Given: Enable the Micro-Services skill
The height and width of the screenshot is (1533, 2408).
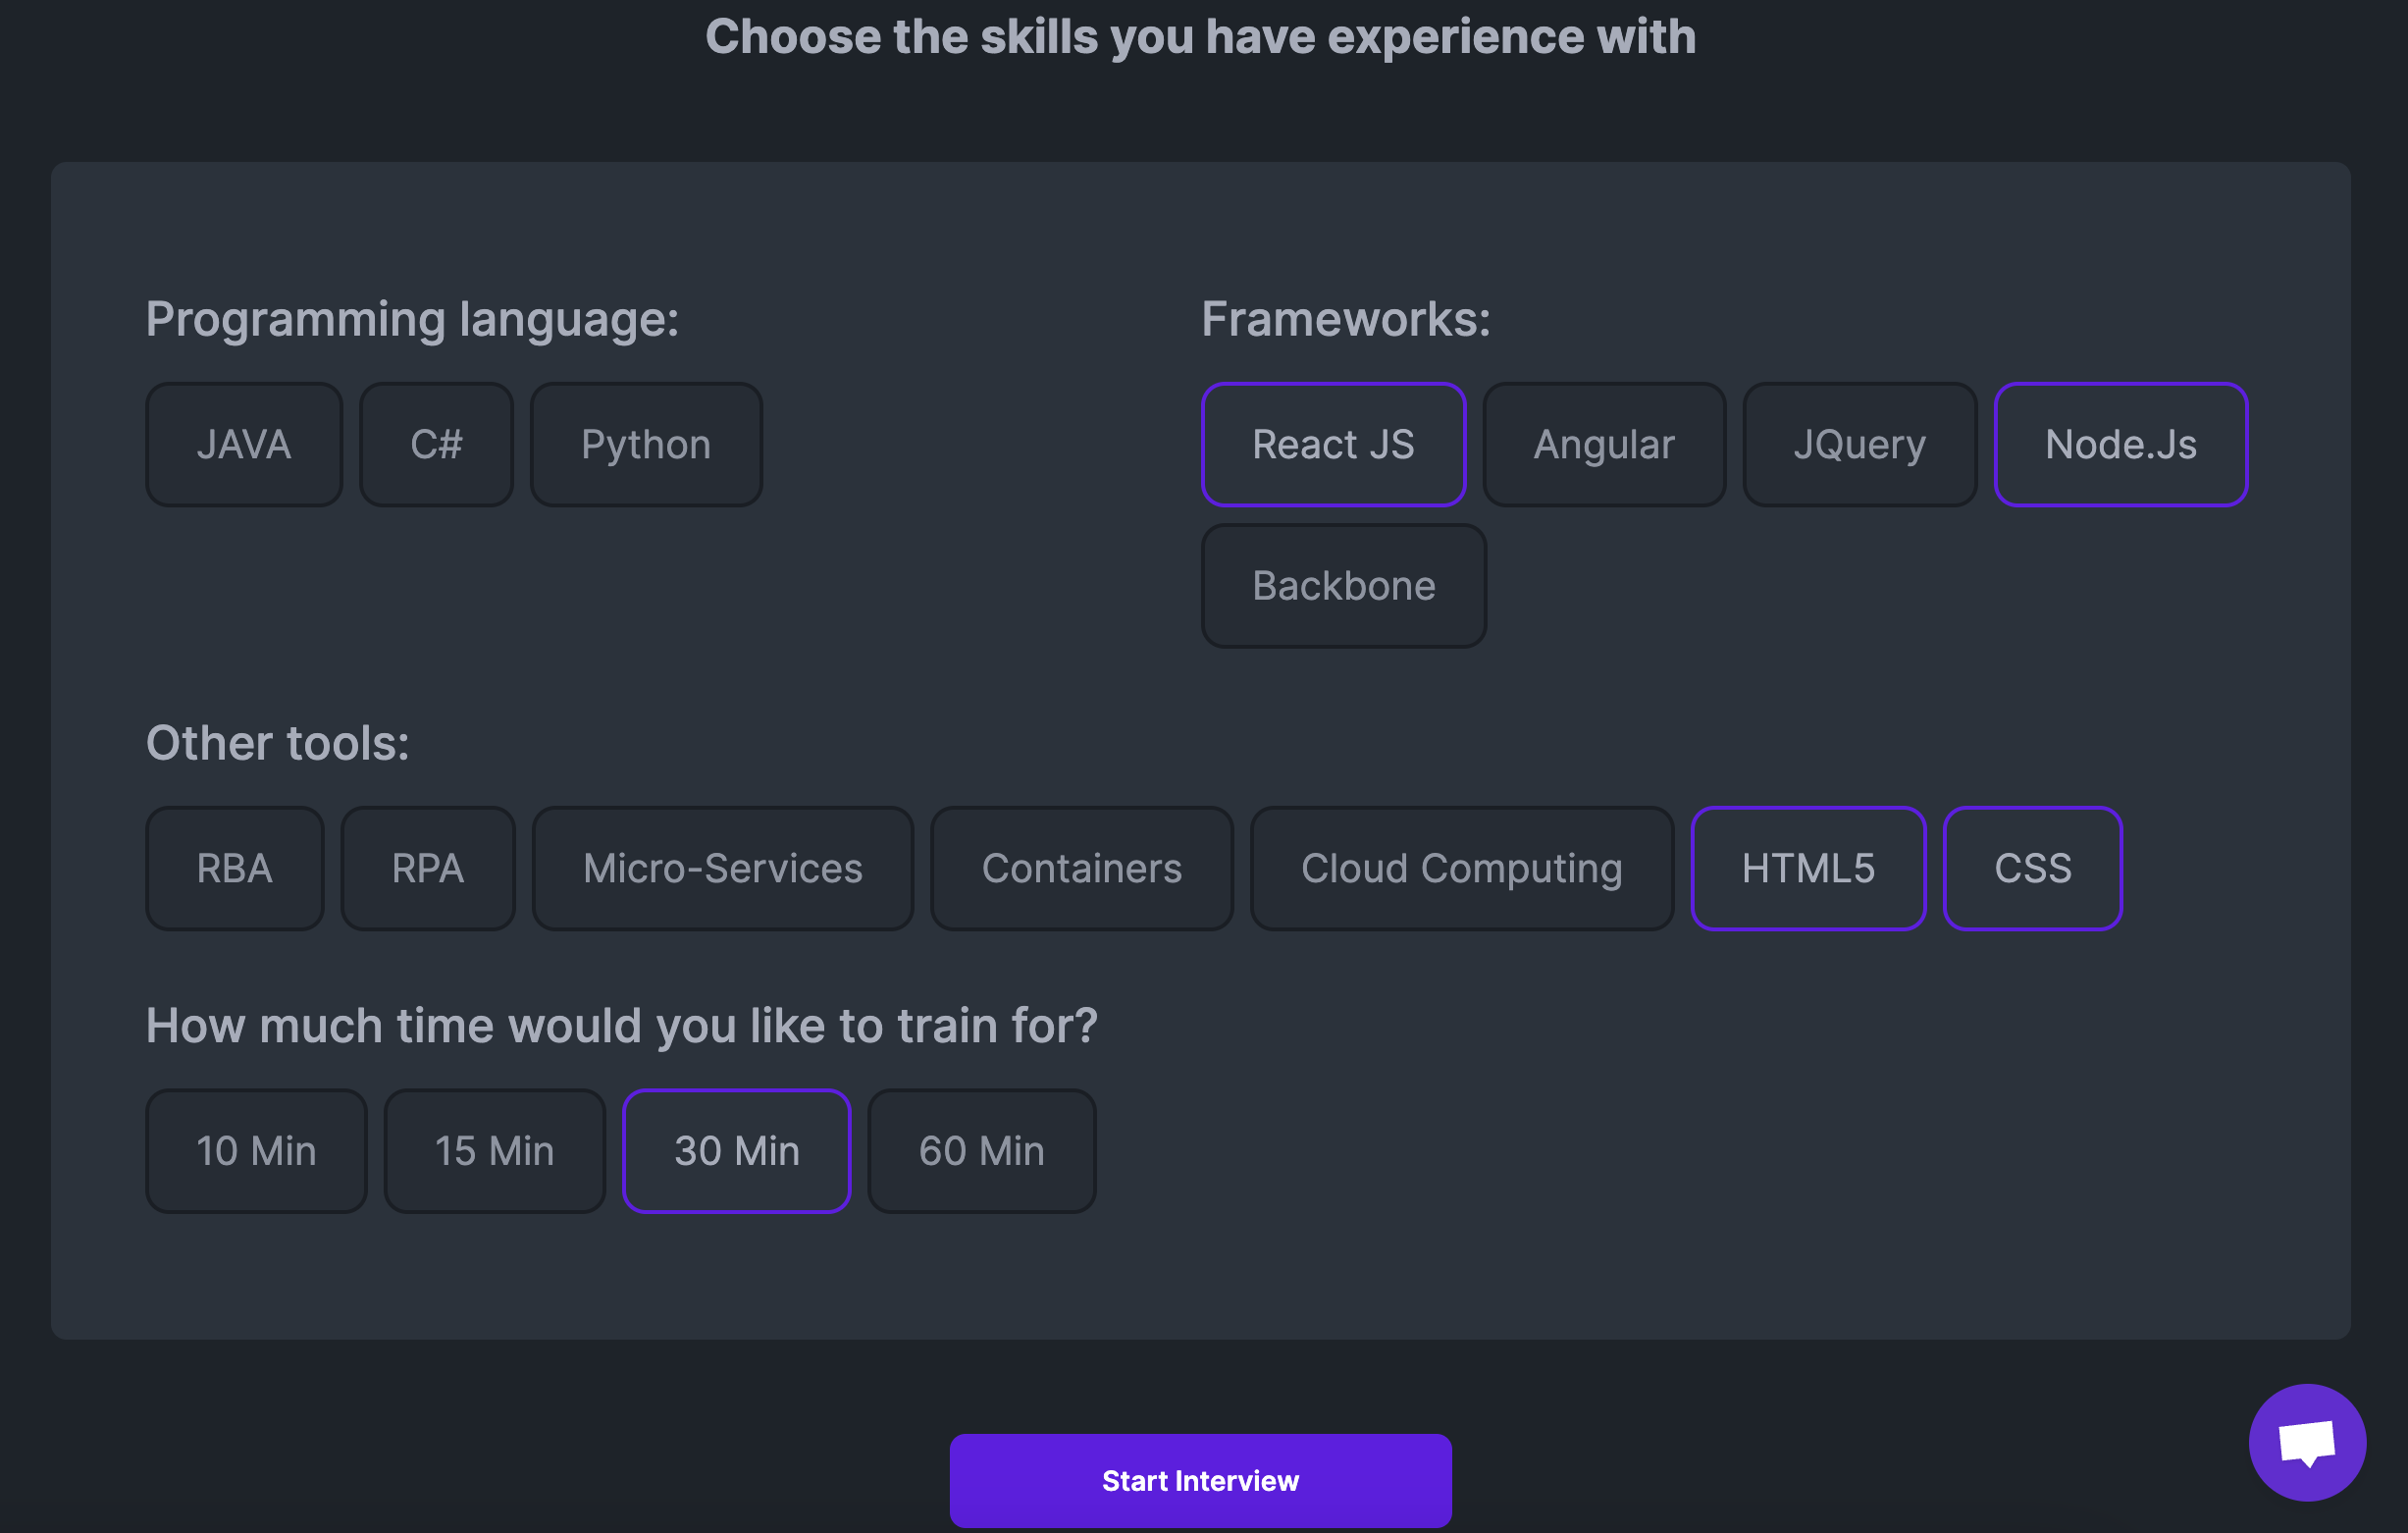Looking at the screenshot, I should [722, 868].
